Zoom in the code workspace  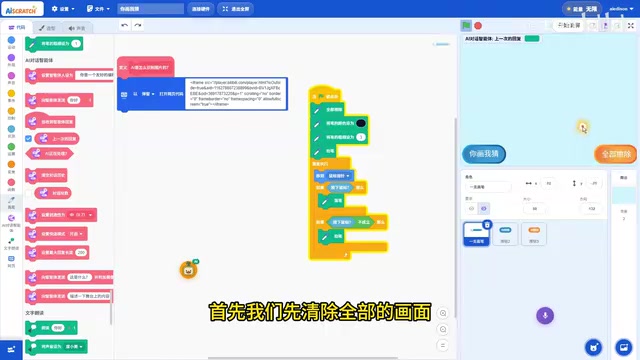coord(443,313)
